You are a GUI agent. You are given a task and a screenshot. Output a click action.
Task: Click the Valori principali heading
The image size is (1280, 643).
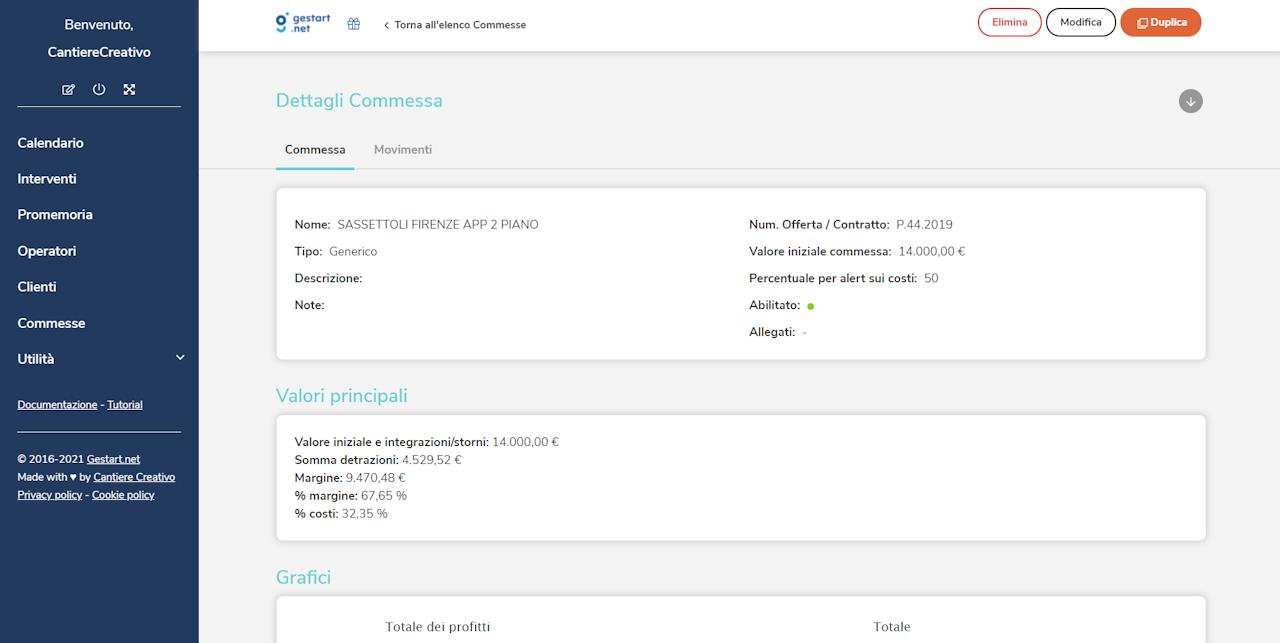[342, 396]
